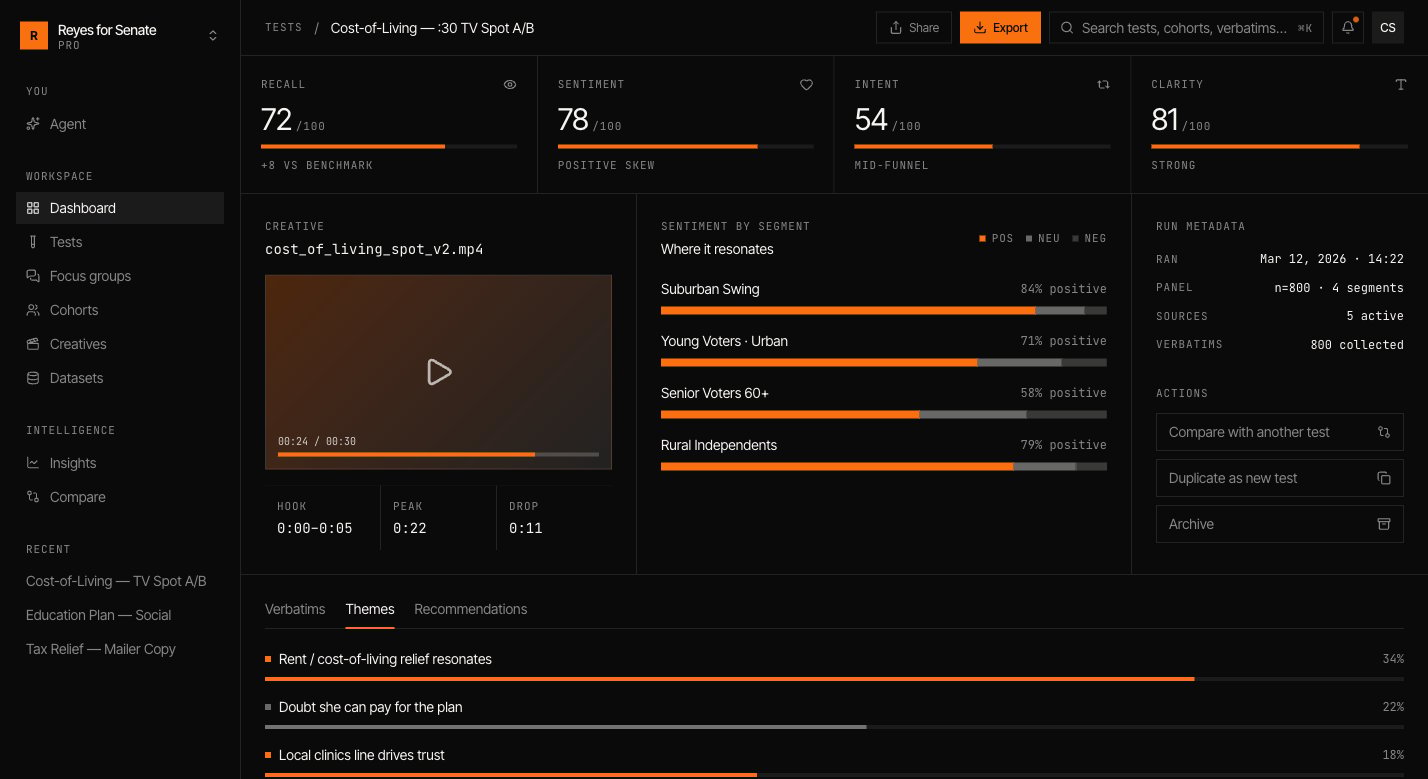Open recent Tax Relief — Mailer Copy
This screenshot has width=1428, height=779.
pyautogui.click(x=120, y=649)
